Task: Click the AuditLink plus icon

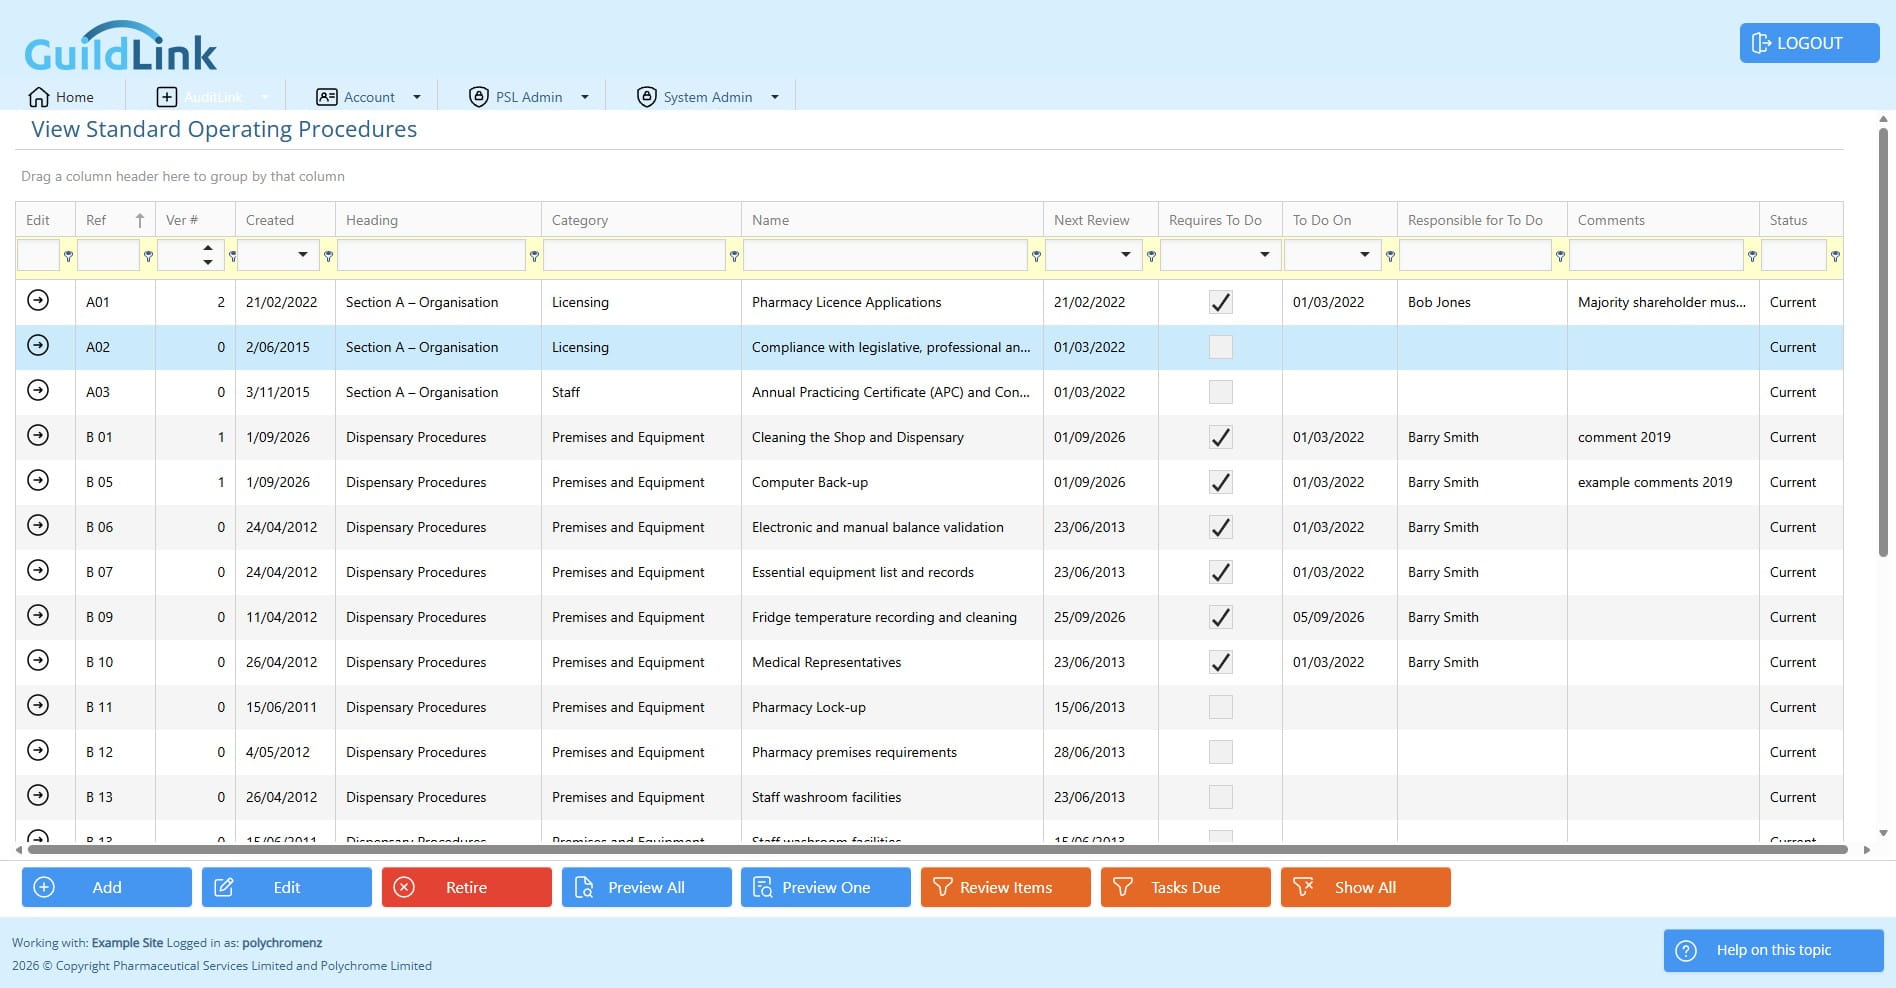Action: (x=167, y=97)
